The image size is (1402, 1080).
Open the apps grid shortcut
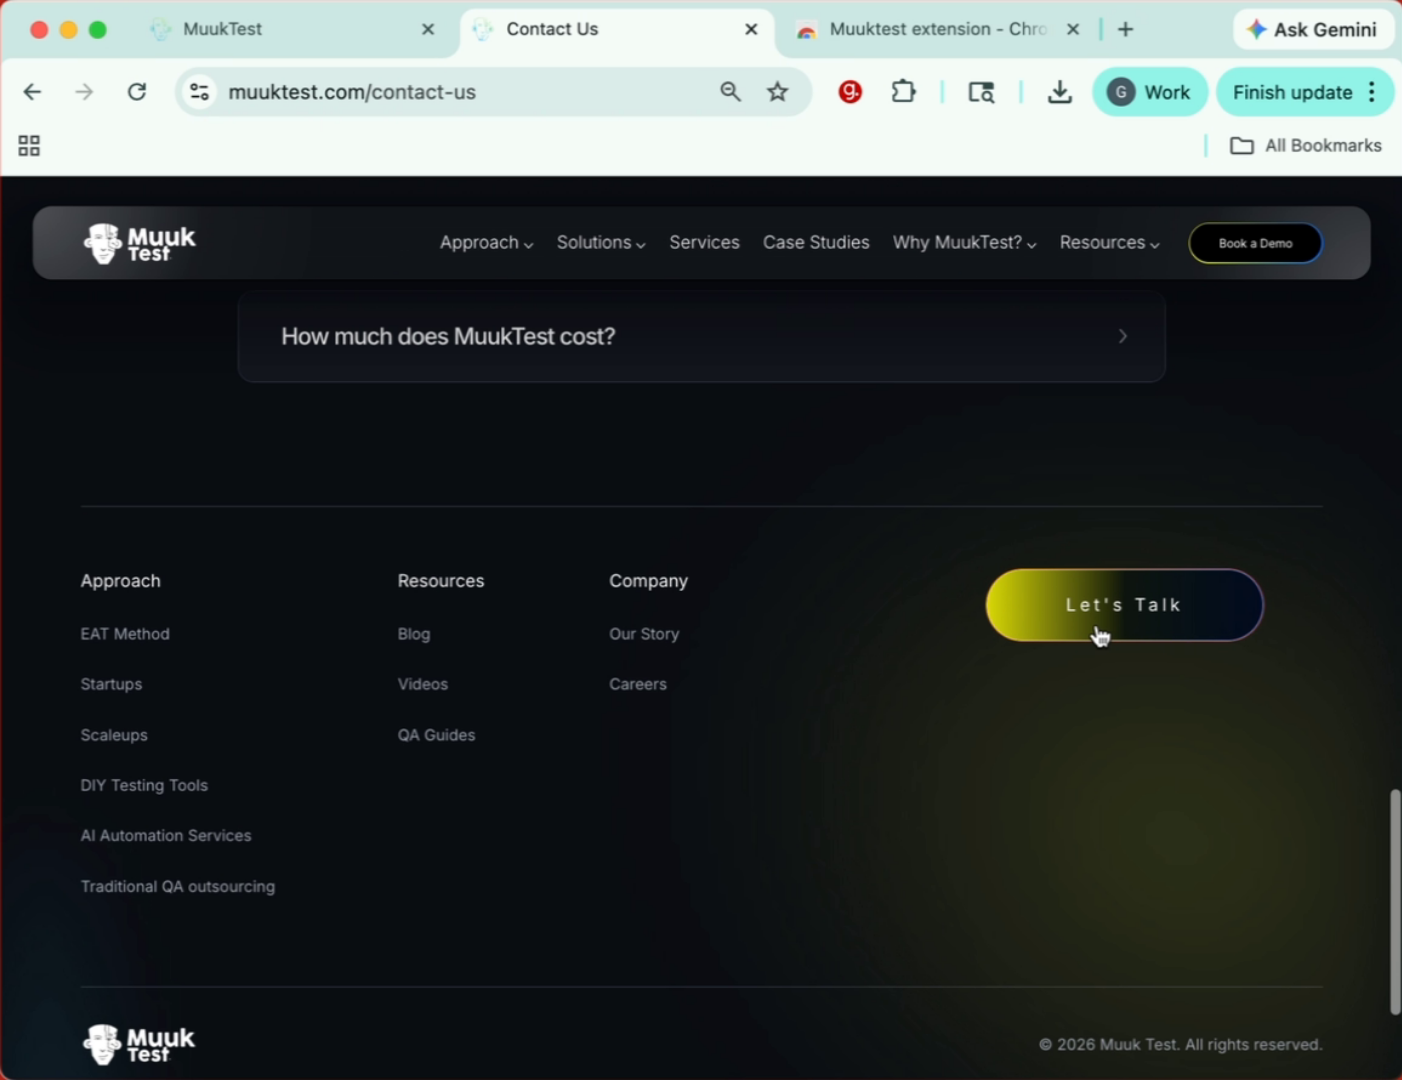point(29,146)
